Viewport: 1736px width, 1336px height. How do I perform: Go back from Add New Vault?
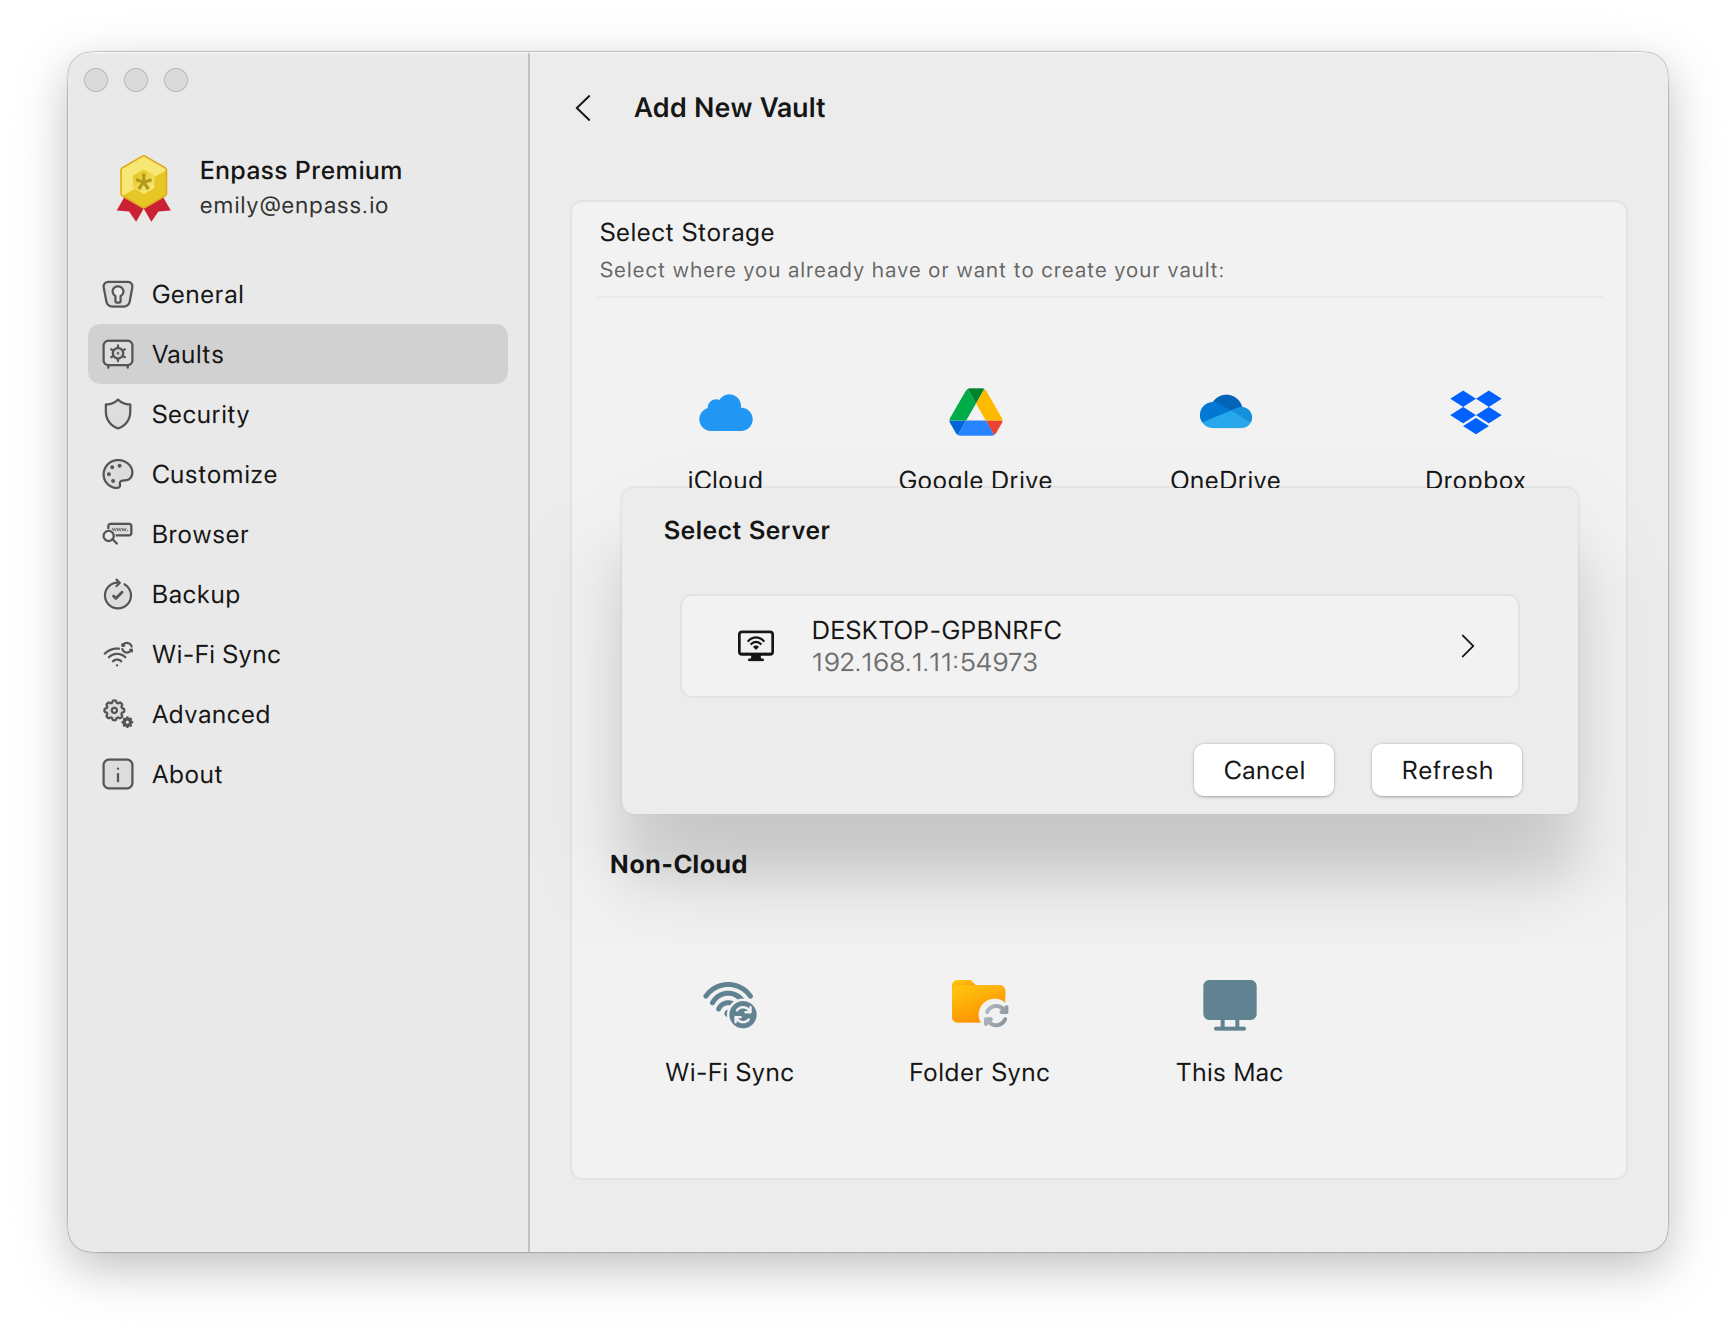pos(584,108)
